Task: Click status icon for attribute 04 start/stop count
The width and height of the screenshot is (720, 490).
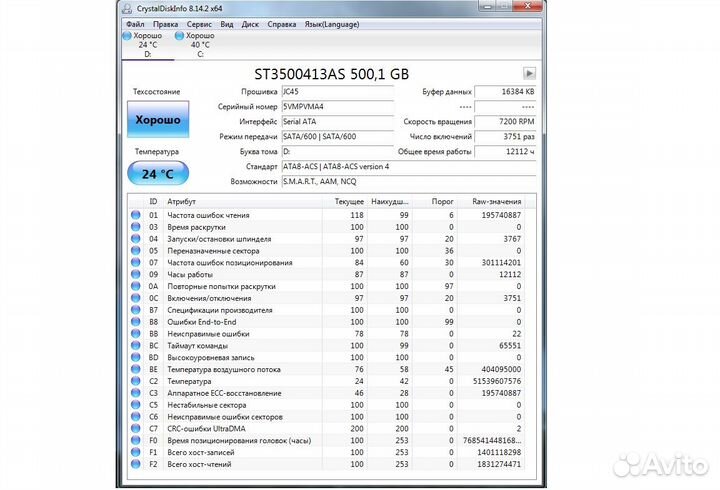Action: (135, 238)
